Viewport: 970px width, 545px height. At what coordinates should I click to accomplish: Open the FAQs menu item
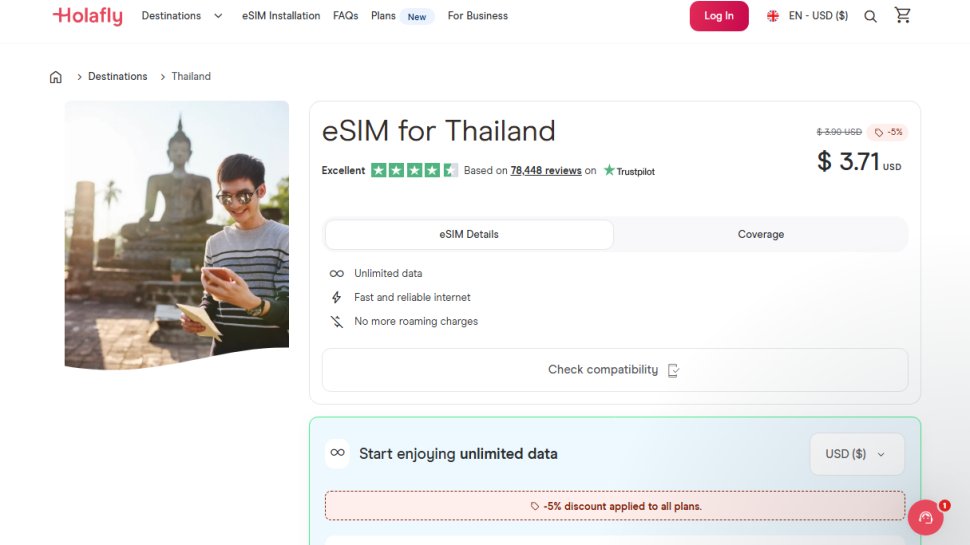[345, 16]
